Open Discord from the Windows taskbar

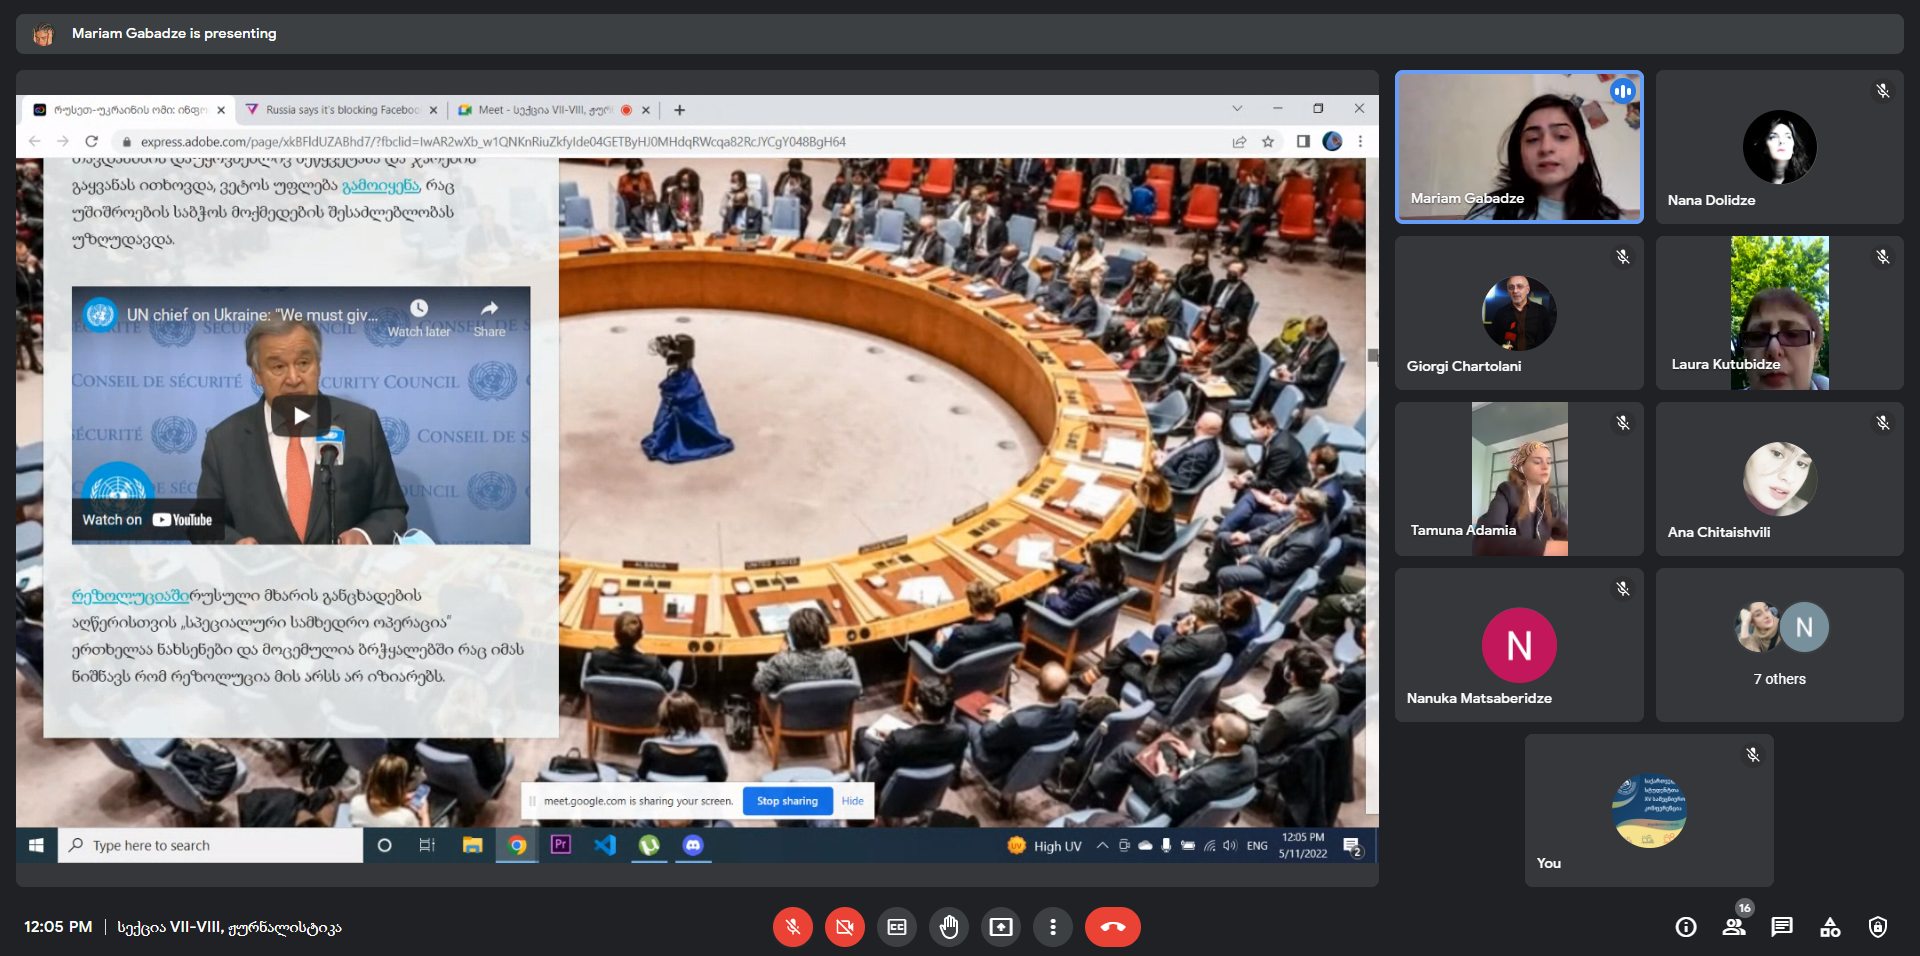pos(693,846)
